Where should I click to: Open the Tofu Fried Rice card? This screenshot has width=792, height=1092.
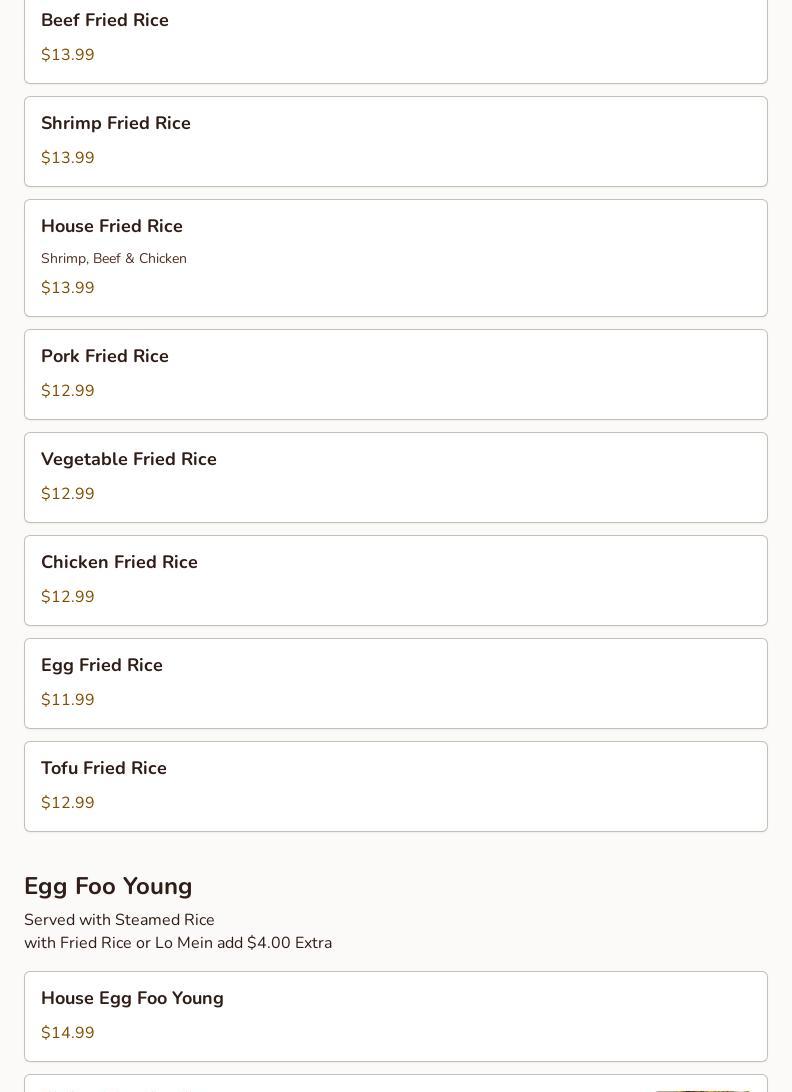(x=396, y=786)
